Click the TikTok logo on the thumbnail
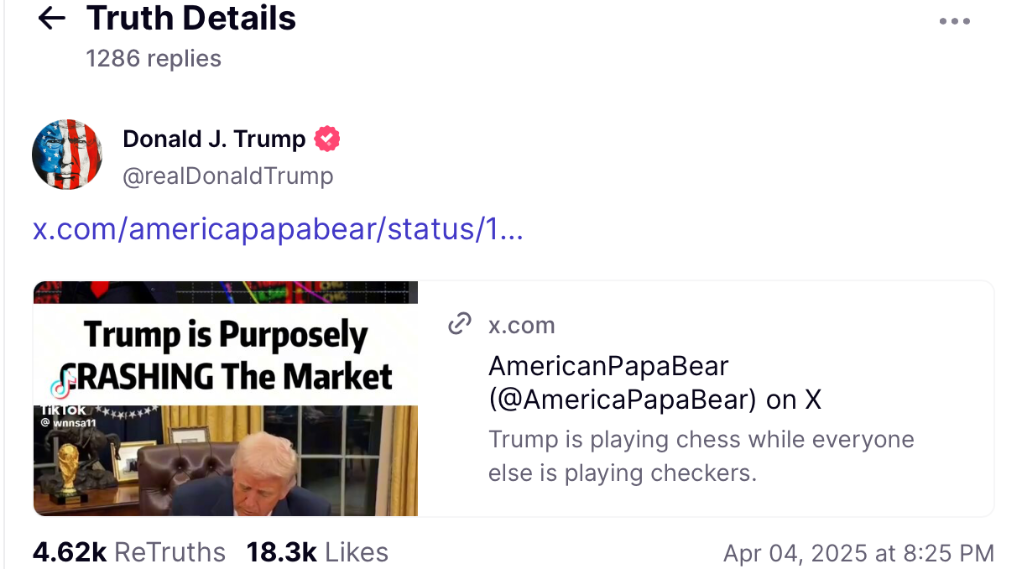1012x569 pixels. [x=62, y=388]
